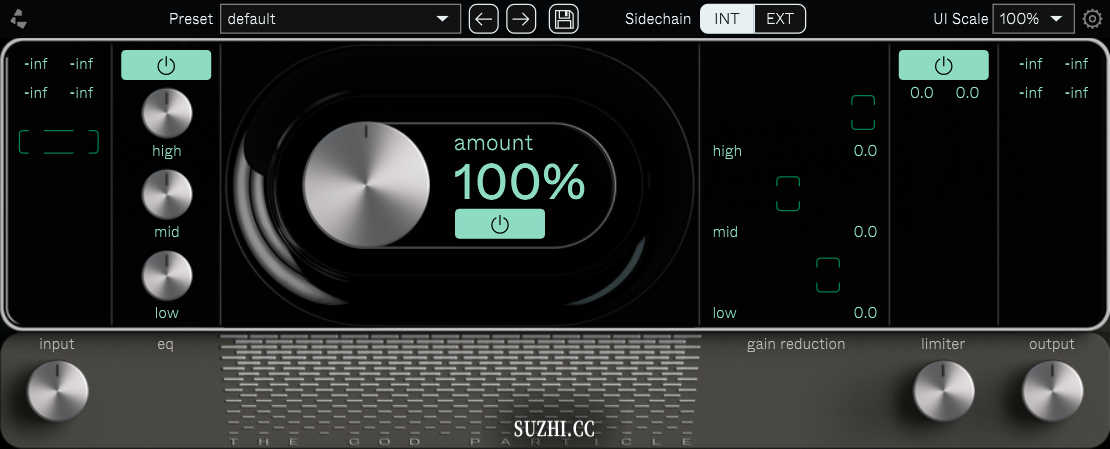Image resolution: width=1110 pixels, height=449 pixels.
Task: Open settings with the gear icon
Action: [1092, 19]
